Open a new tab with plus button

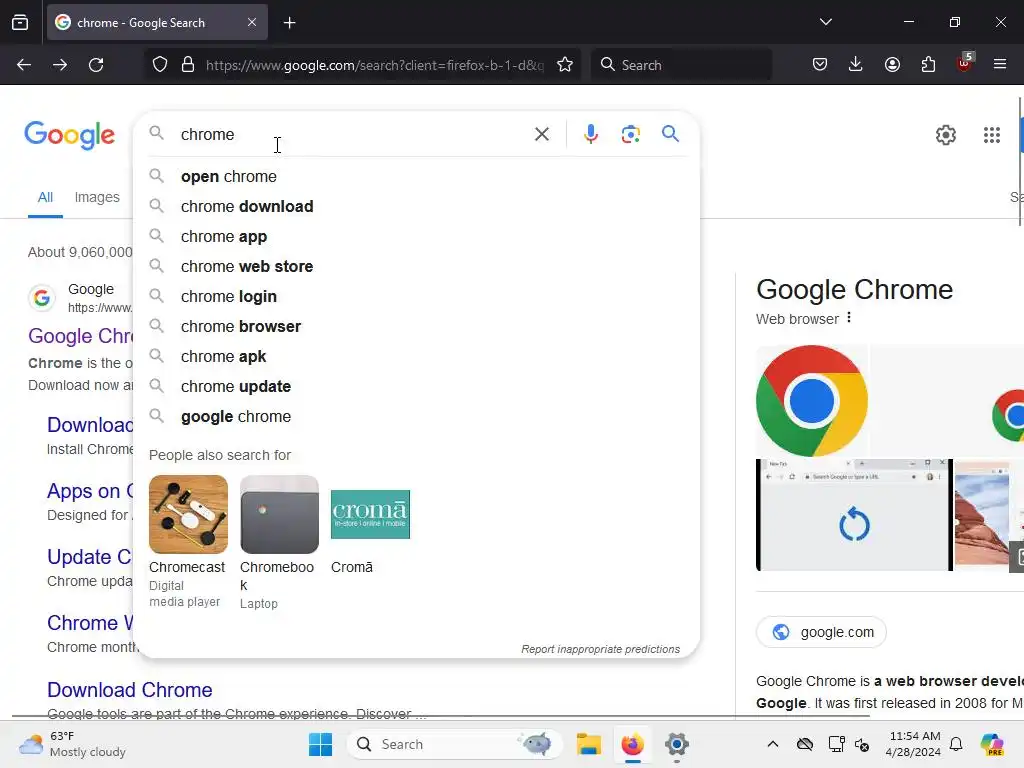(x=289, y=23)
